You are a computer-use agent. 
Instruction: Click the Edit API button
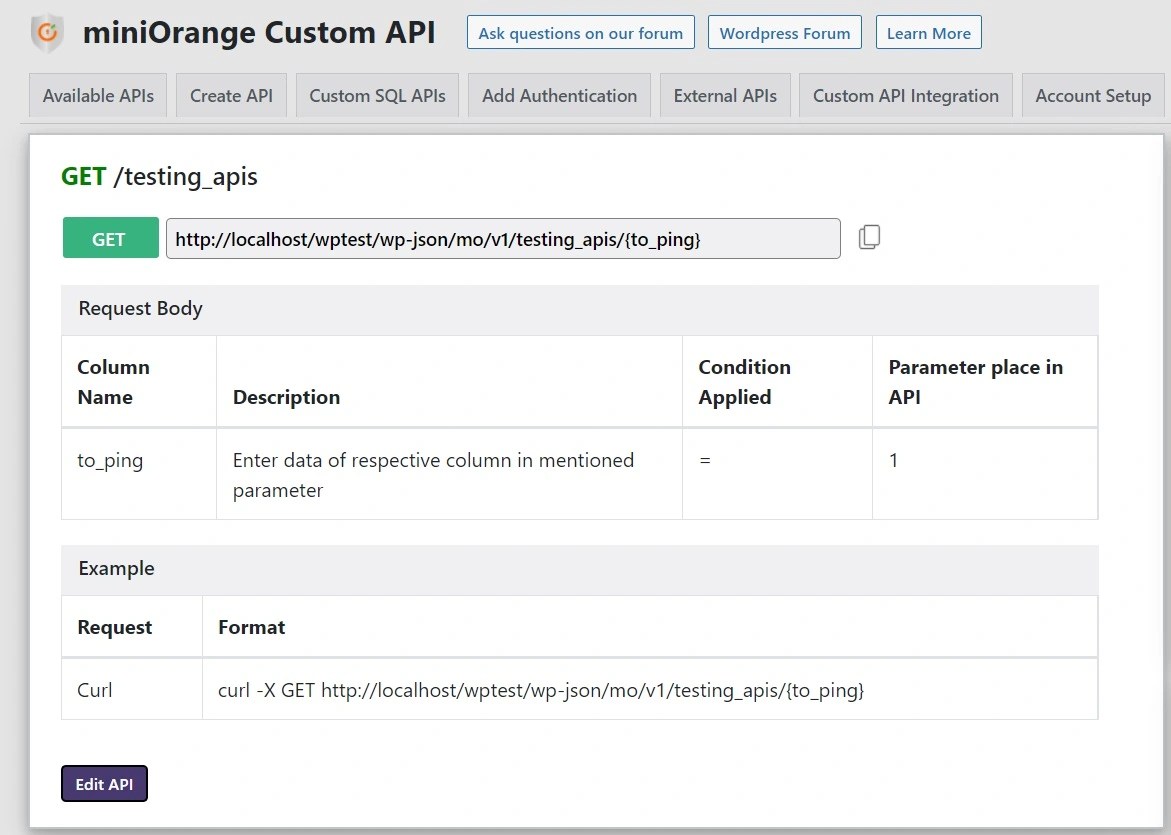pyautogui.click(x=104, y=783)
